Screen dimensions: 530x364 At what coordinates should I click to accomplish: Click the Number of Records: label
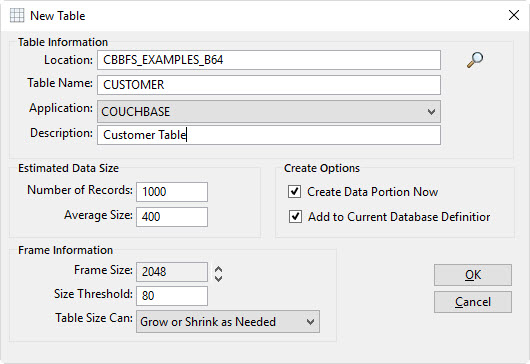click(x=80, y=190)
